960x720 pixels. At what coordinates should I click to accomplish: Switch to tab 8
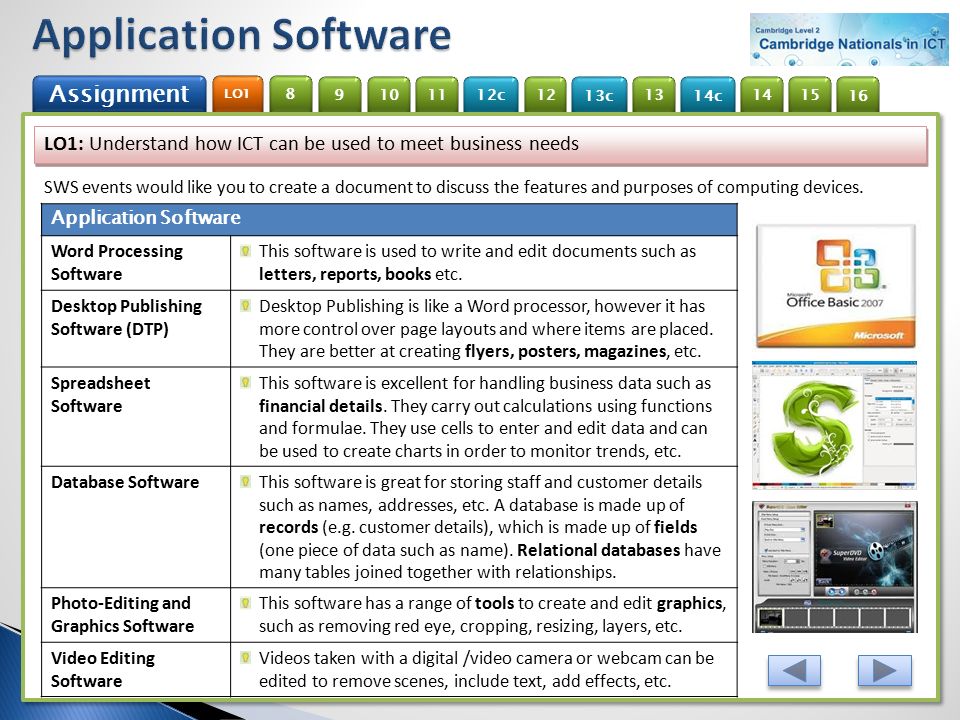pos(290,94)
